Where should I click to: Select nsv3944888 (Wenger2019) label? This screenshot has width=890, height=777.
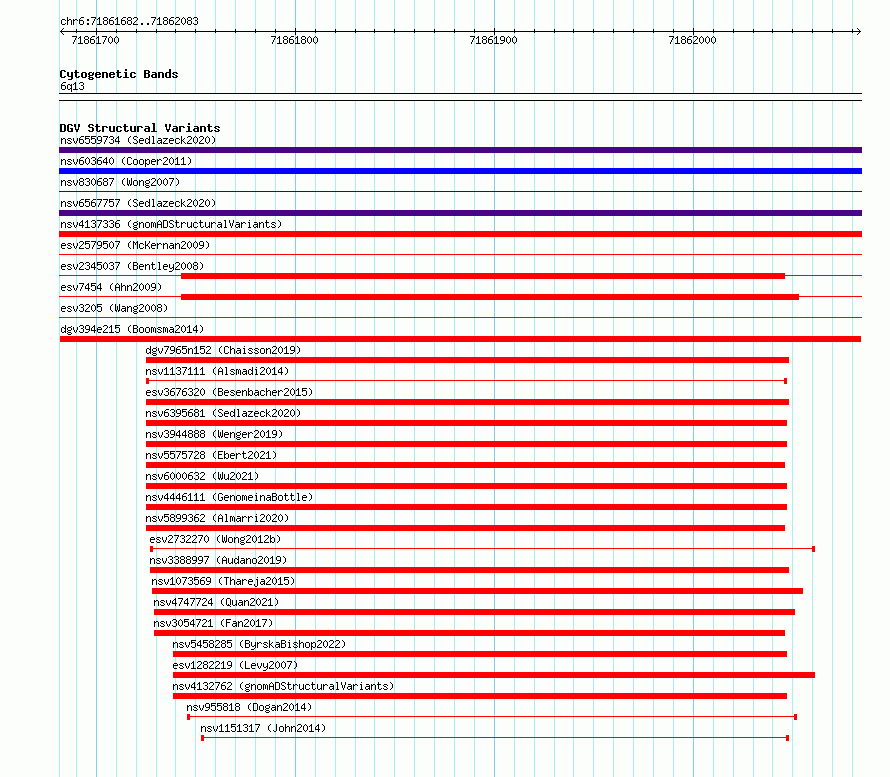pos(214,434)
